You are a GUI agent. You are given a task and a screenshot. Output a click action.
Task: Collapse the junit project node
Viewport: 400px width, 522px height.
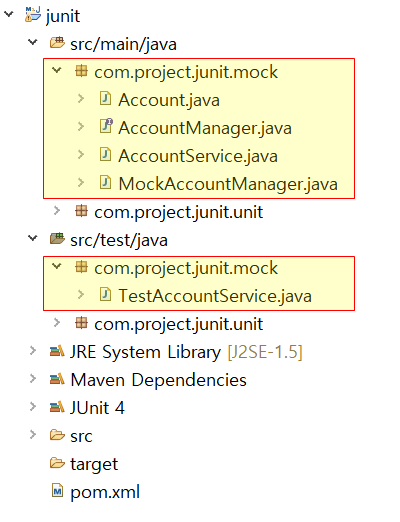[8, 14]
